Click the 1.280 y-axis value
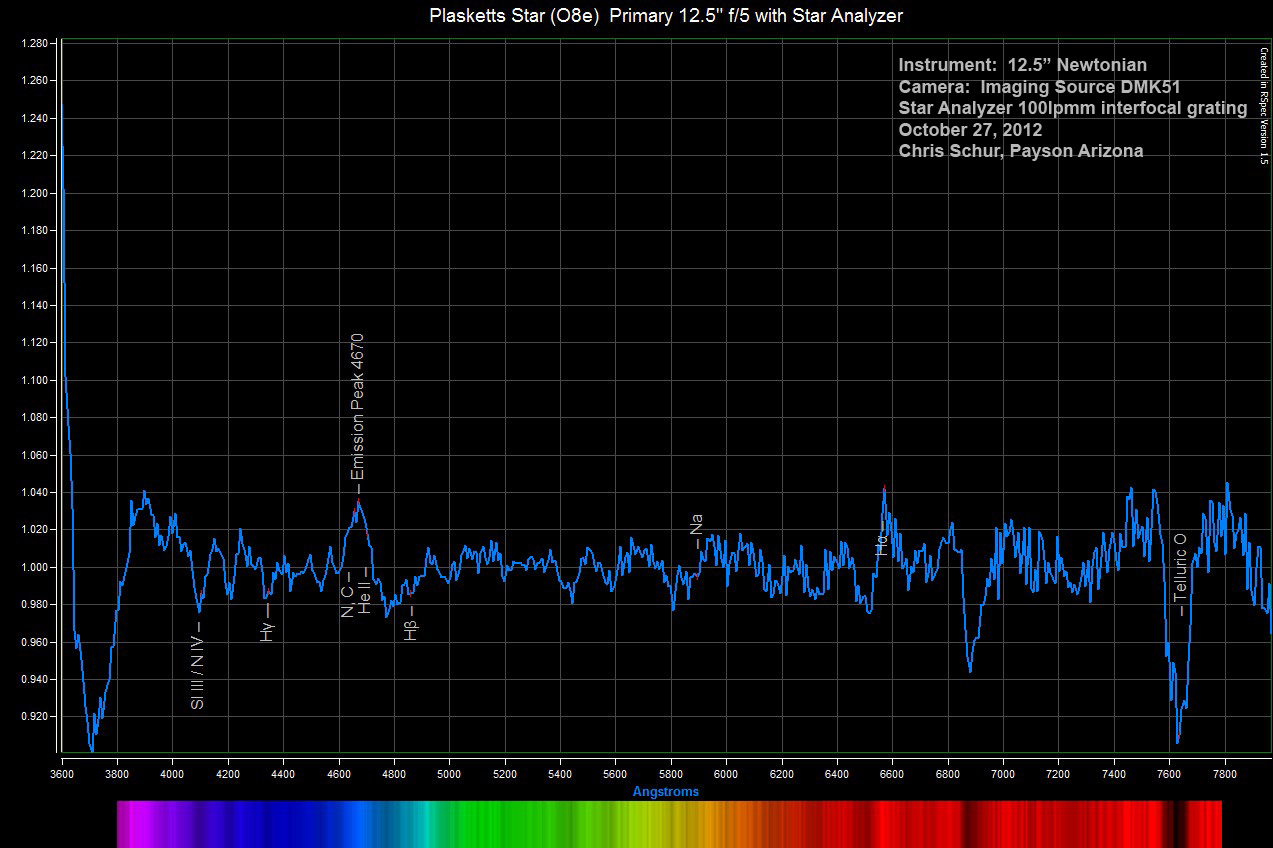The height and width of the screenshot is (848, 1273). click(34, 44)
